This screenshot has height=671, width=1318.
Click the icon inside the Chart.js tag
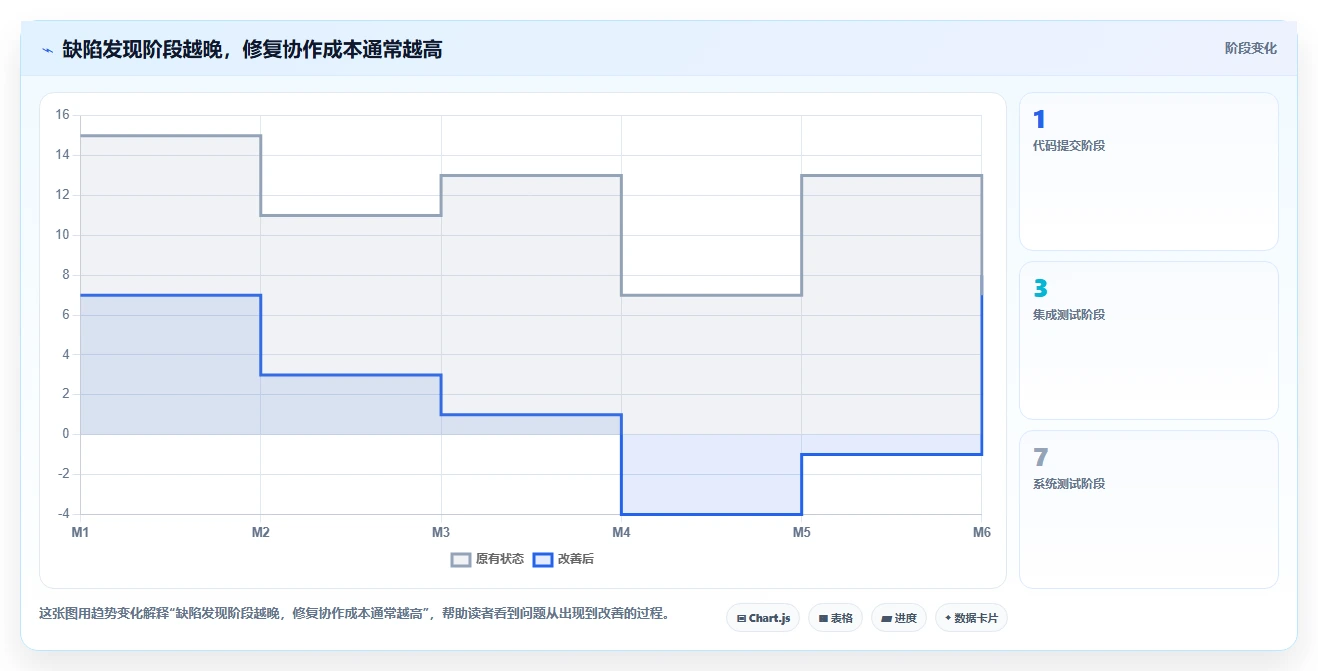[741, 618]
